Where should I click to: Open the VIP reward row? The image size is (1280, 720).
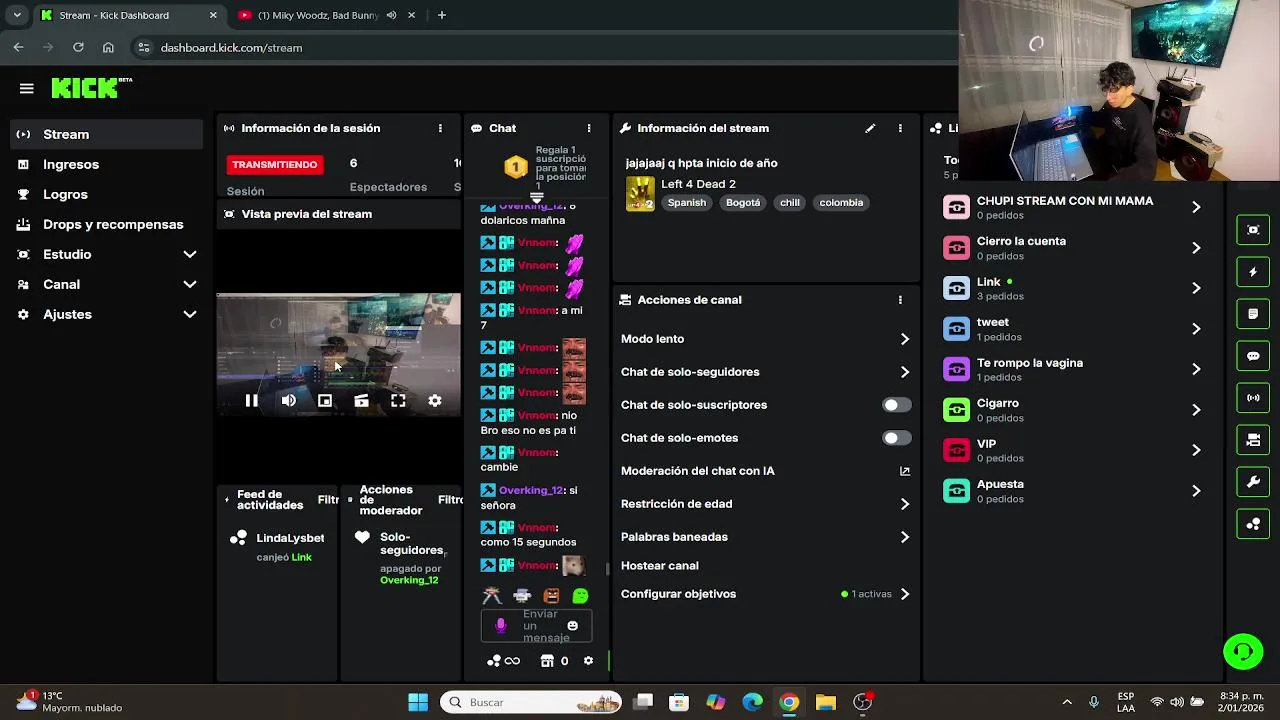click(1073, 450)
